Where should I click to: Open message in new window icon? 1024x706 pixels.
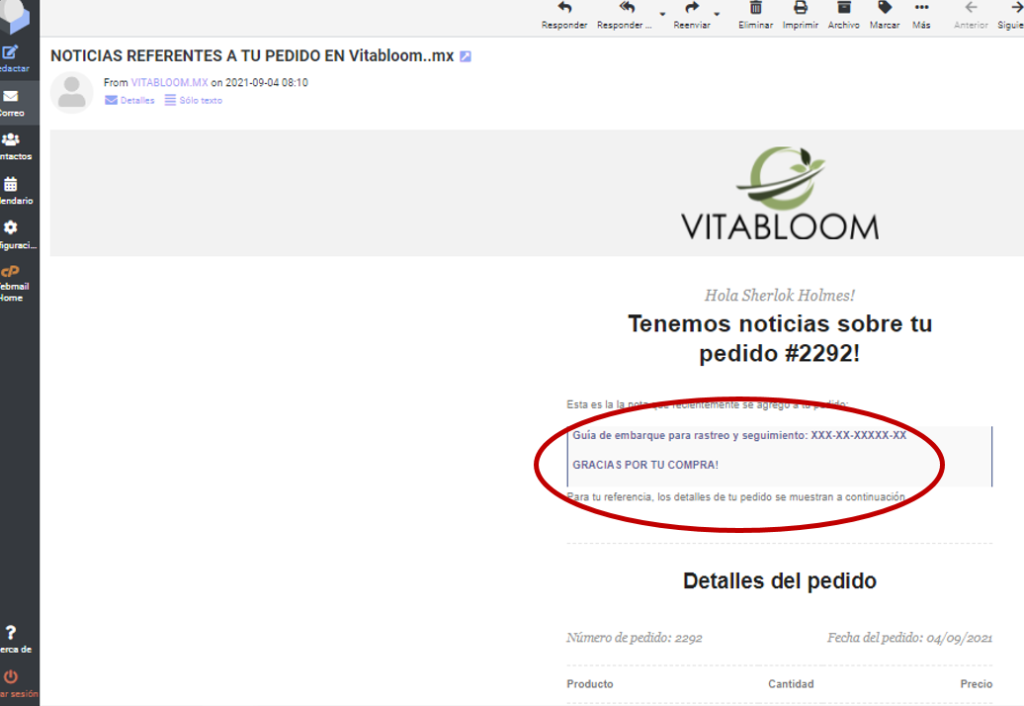pos(466,57)
